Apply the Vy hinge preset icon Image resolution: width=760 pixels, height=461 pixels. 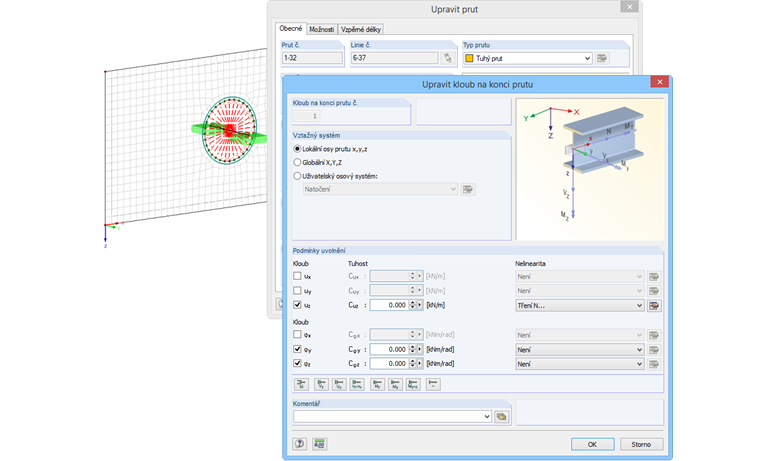coord(321,384)
